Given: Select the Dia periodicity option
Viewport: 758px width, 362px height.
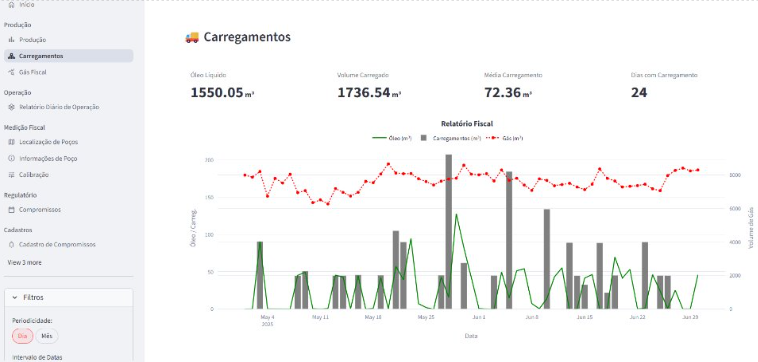Looking at the screenshot, I should click(x=23, y=336).
